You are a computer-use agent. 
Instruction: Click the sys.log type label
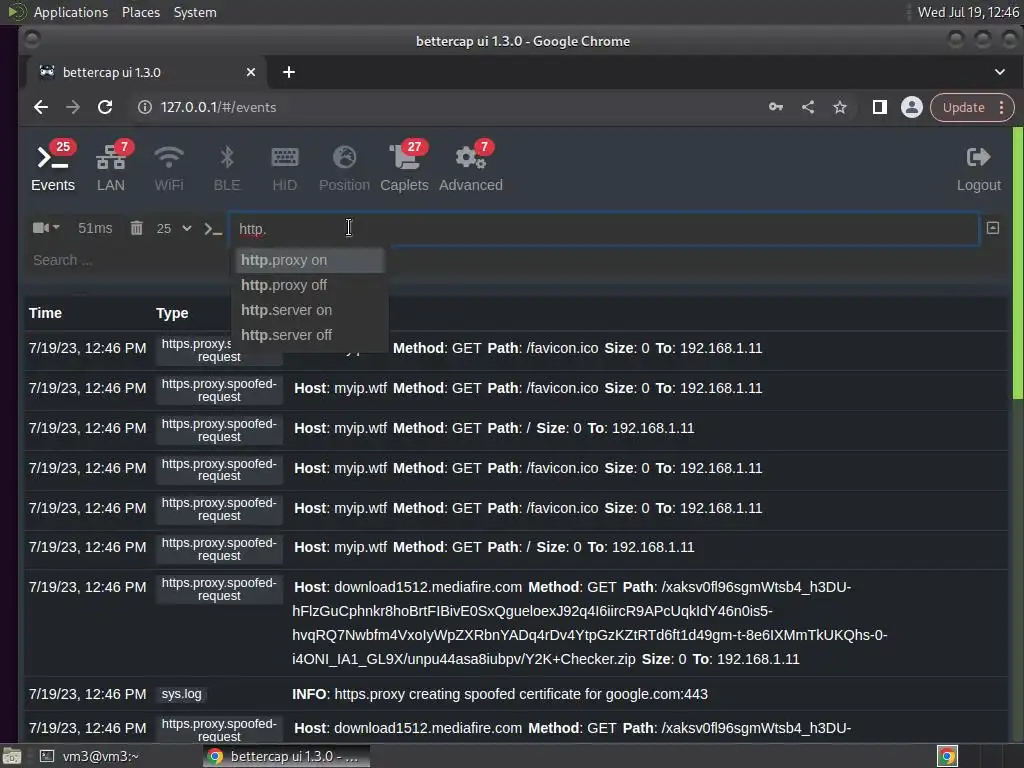(182, 694)
